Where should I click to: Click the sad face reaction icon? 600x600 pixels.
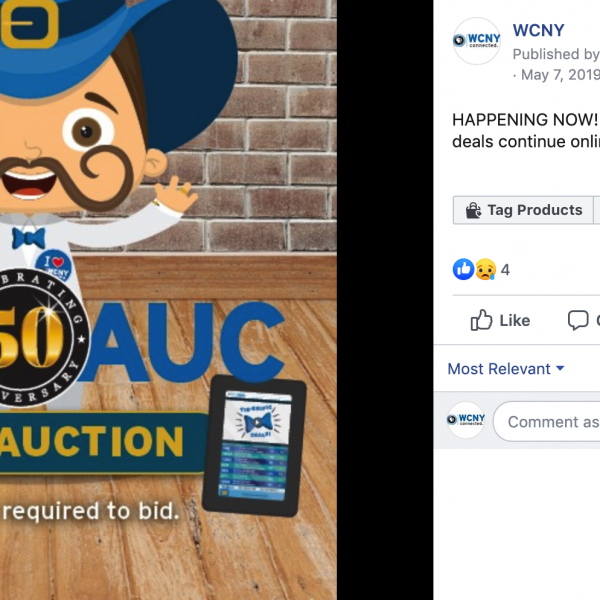click(485, 269)
